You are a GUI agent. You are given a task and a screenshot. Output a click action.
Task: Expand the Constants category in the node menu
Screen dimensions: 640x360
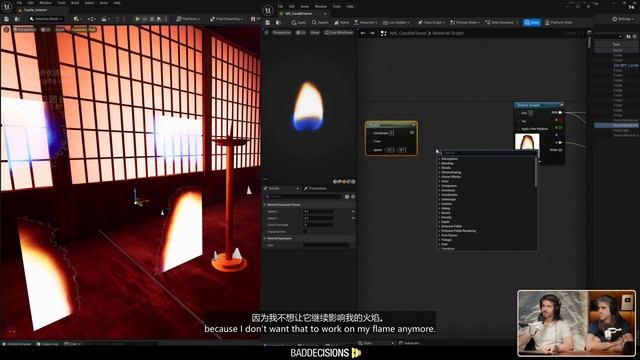(448, 190)
